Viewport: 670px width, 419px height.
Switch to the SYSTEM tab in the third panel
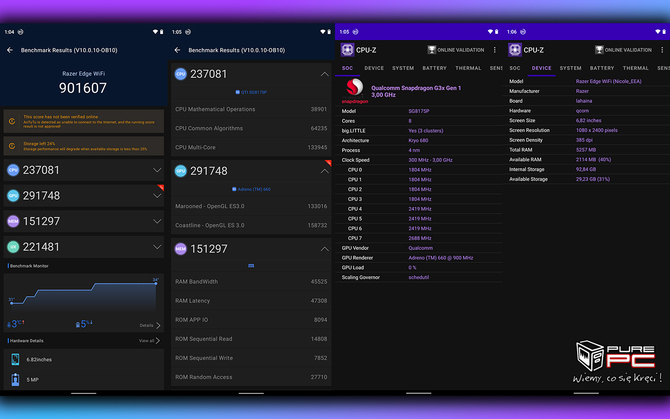point(403,68)
